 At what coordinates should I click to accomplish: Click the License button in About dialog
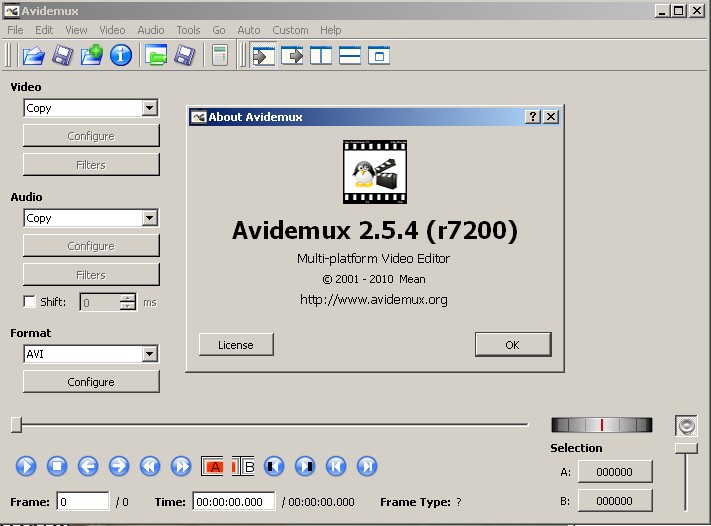point(235,345)
